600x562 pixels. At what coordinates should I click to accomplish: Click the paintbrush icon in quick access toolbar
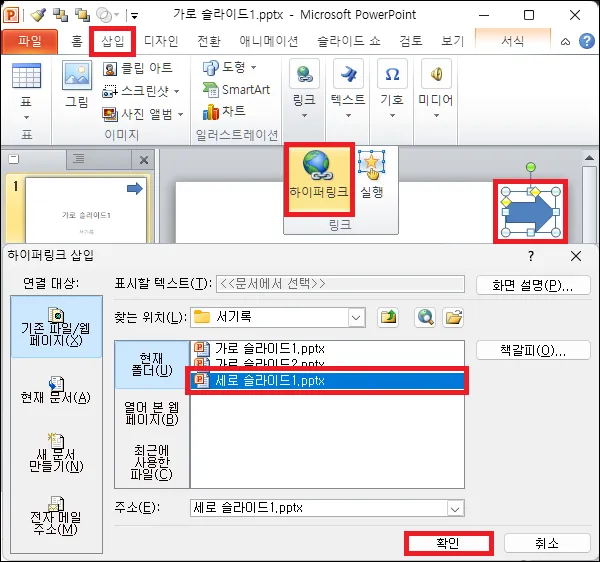38,15
